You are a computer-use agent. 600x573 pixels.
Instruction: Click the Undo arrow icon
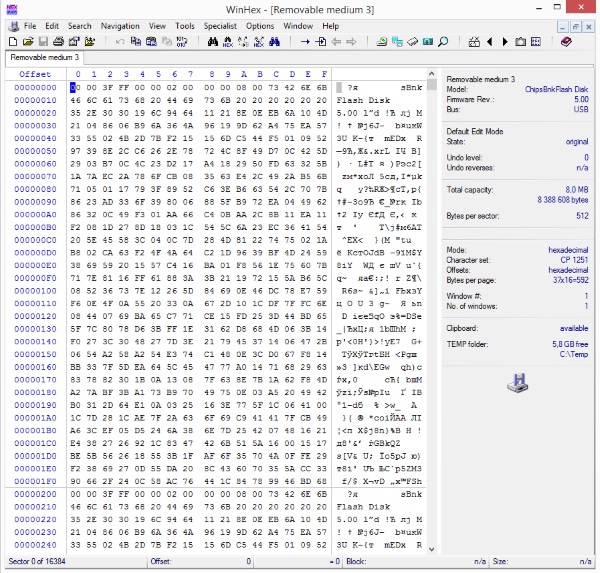pos(120,41)
